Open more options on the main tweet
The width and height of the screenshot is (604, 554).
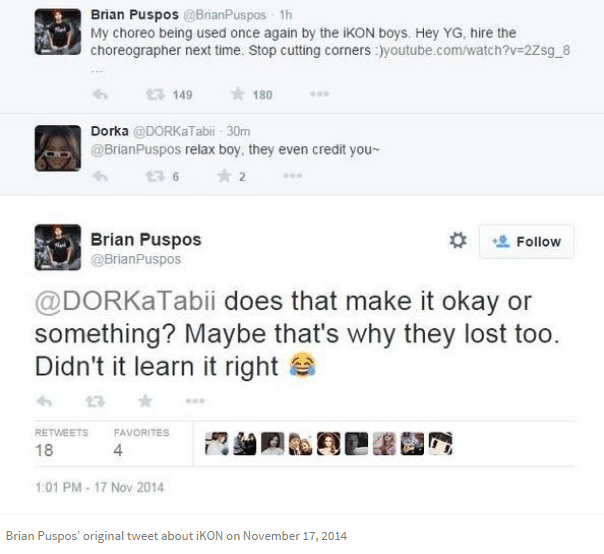[195, 401]
